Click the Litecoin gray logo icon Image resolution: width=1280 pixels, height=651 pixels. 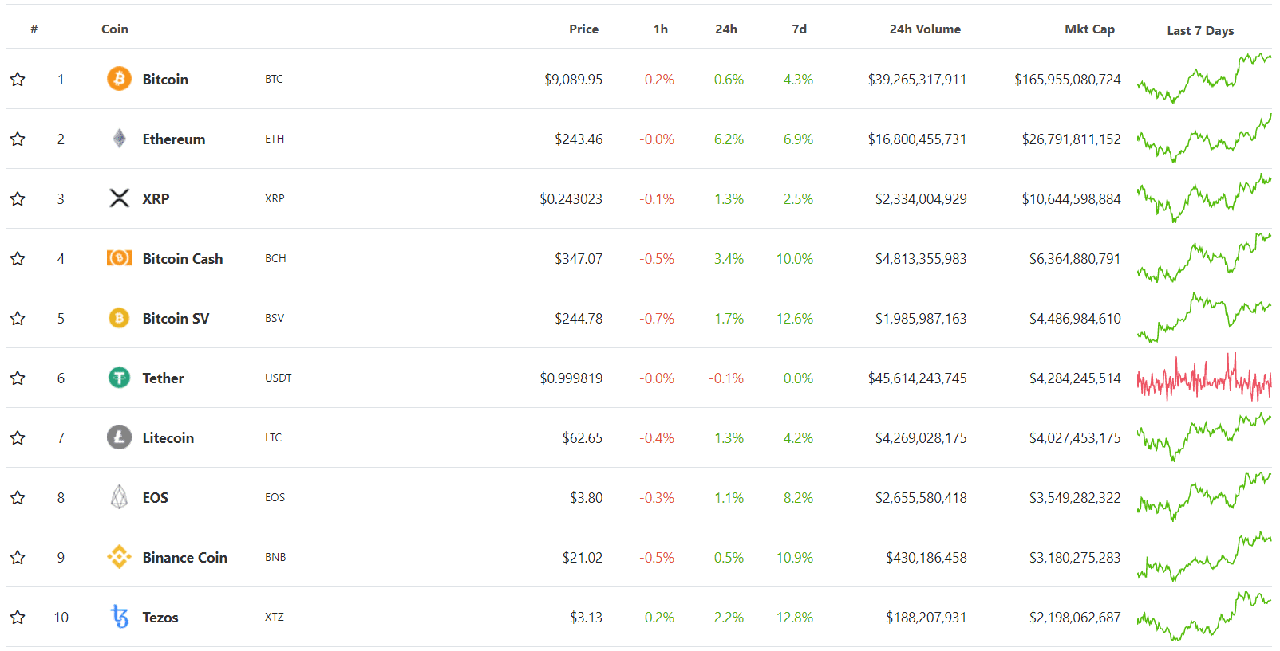point(119,438)
